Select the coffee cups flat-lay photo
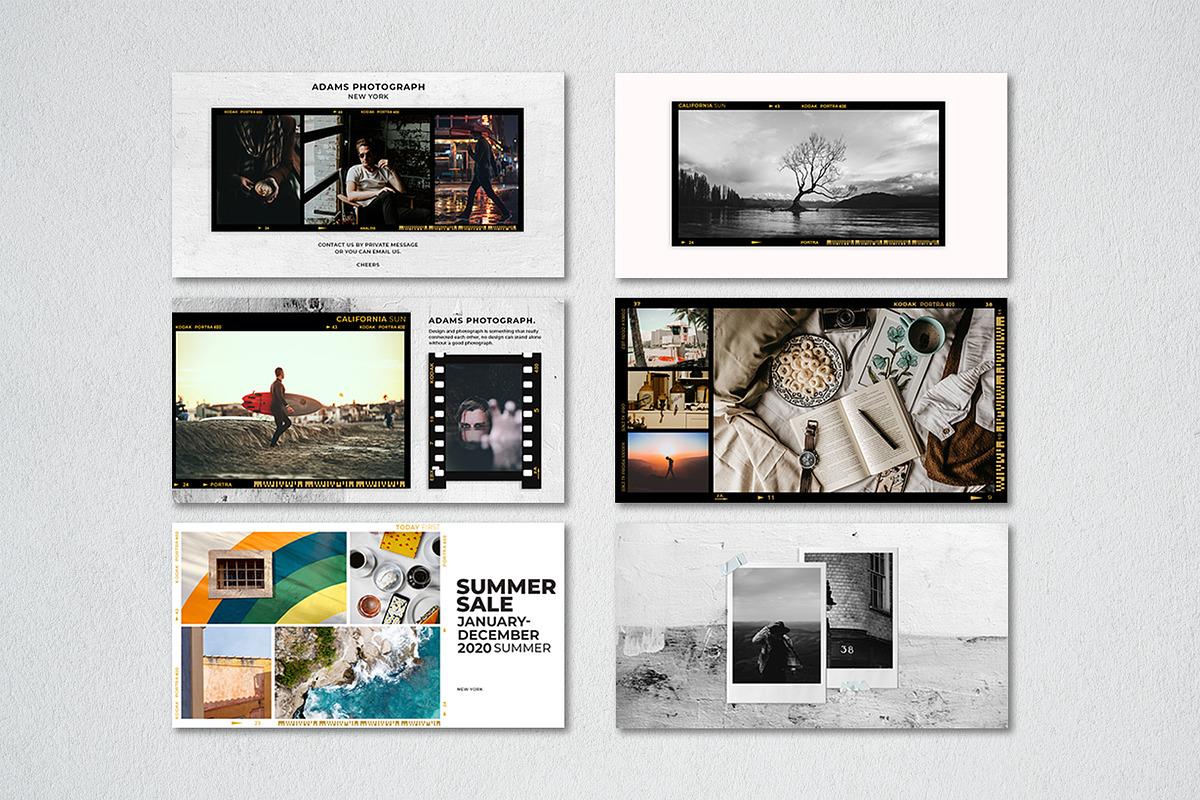 (x=394, y=577)
